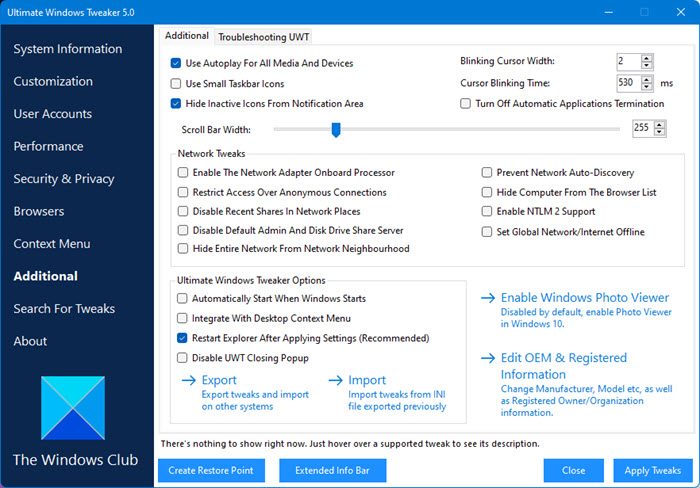
Task: Decrease Blinking Cursor Width with down arrow
Action: tap(646, 65)
